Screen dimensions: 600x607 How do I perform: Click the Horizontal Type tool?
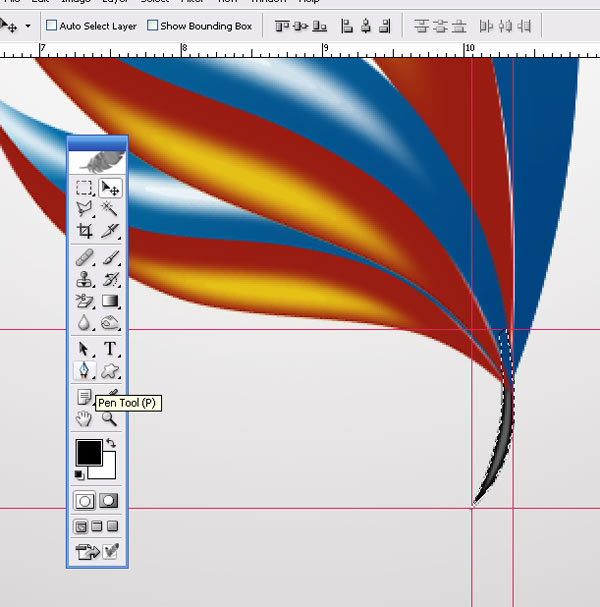click(110, 349)
